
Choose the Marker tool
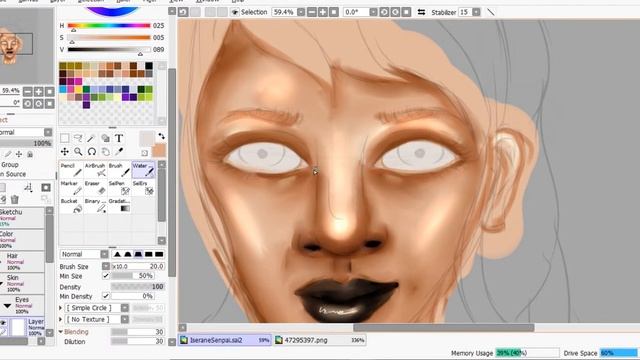71,187
